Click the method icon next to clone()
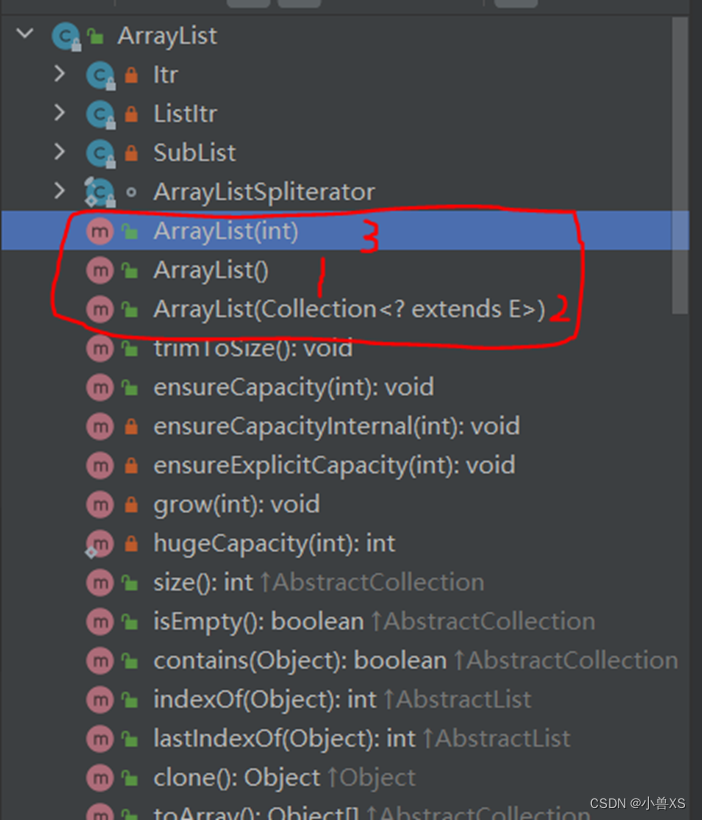 tap(99, 777)
